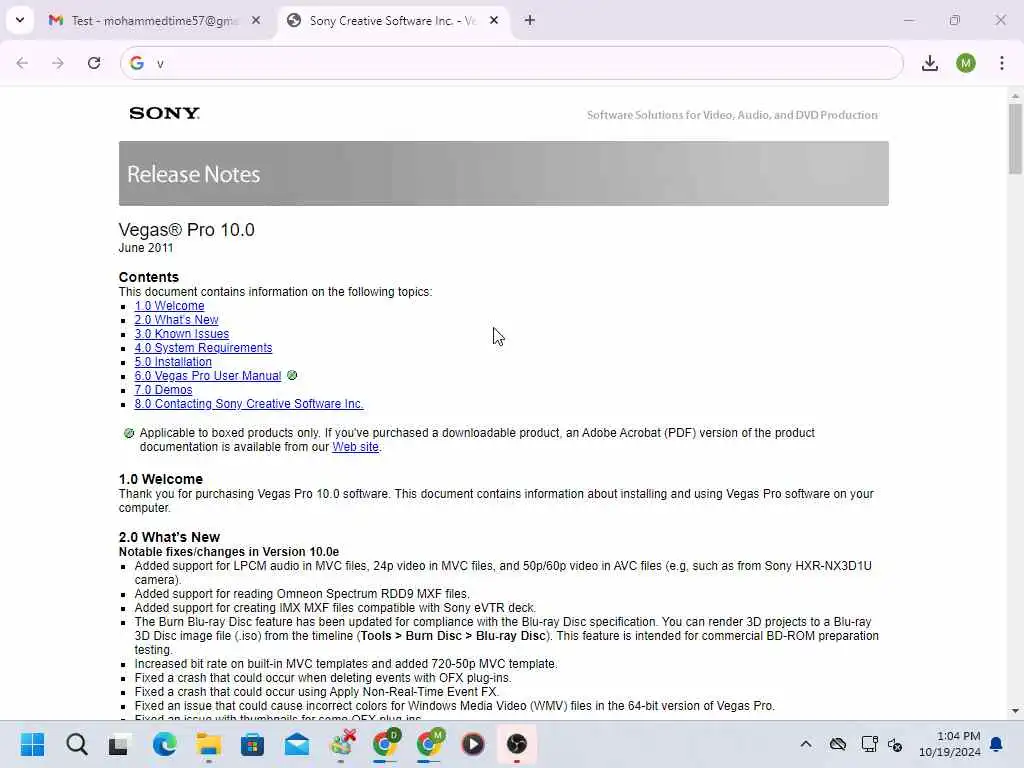The width and height of the screenshot is (1024, 768).
Task: Open the tab search chevron
Action: click(x=20, y=20)
